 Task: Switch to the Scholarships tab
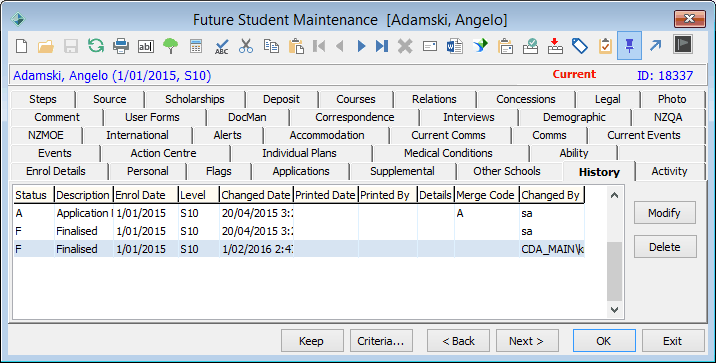point(195,99)
